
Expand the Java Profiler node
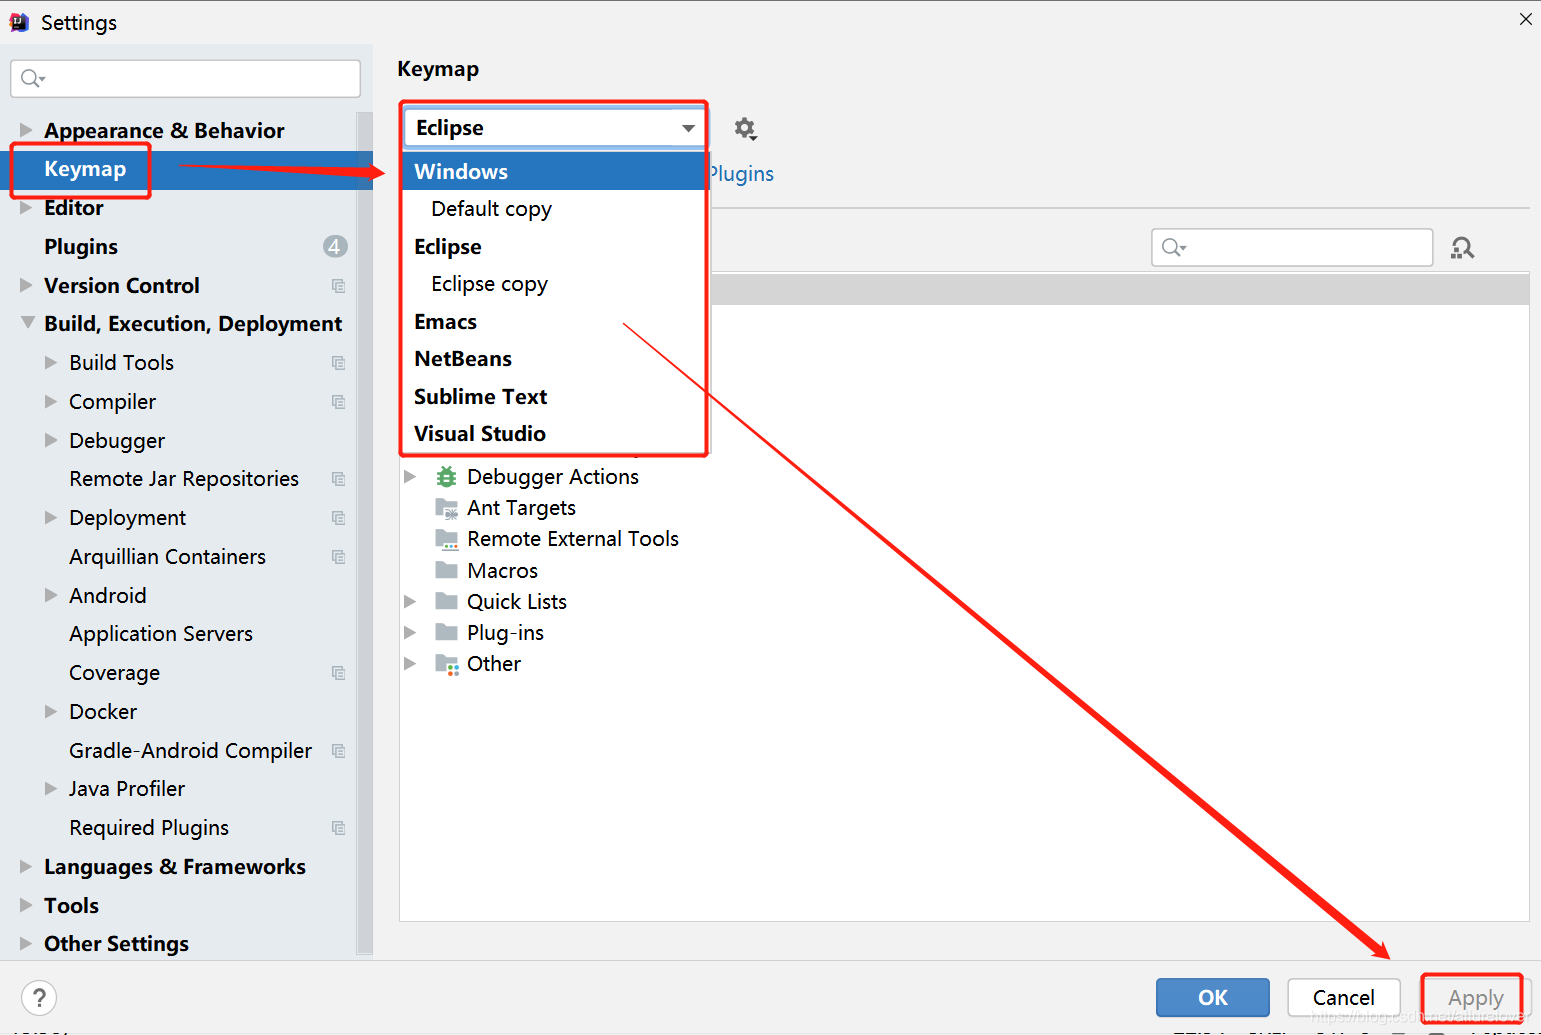tap(51, 788)
